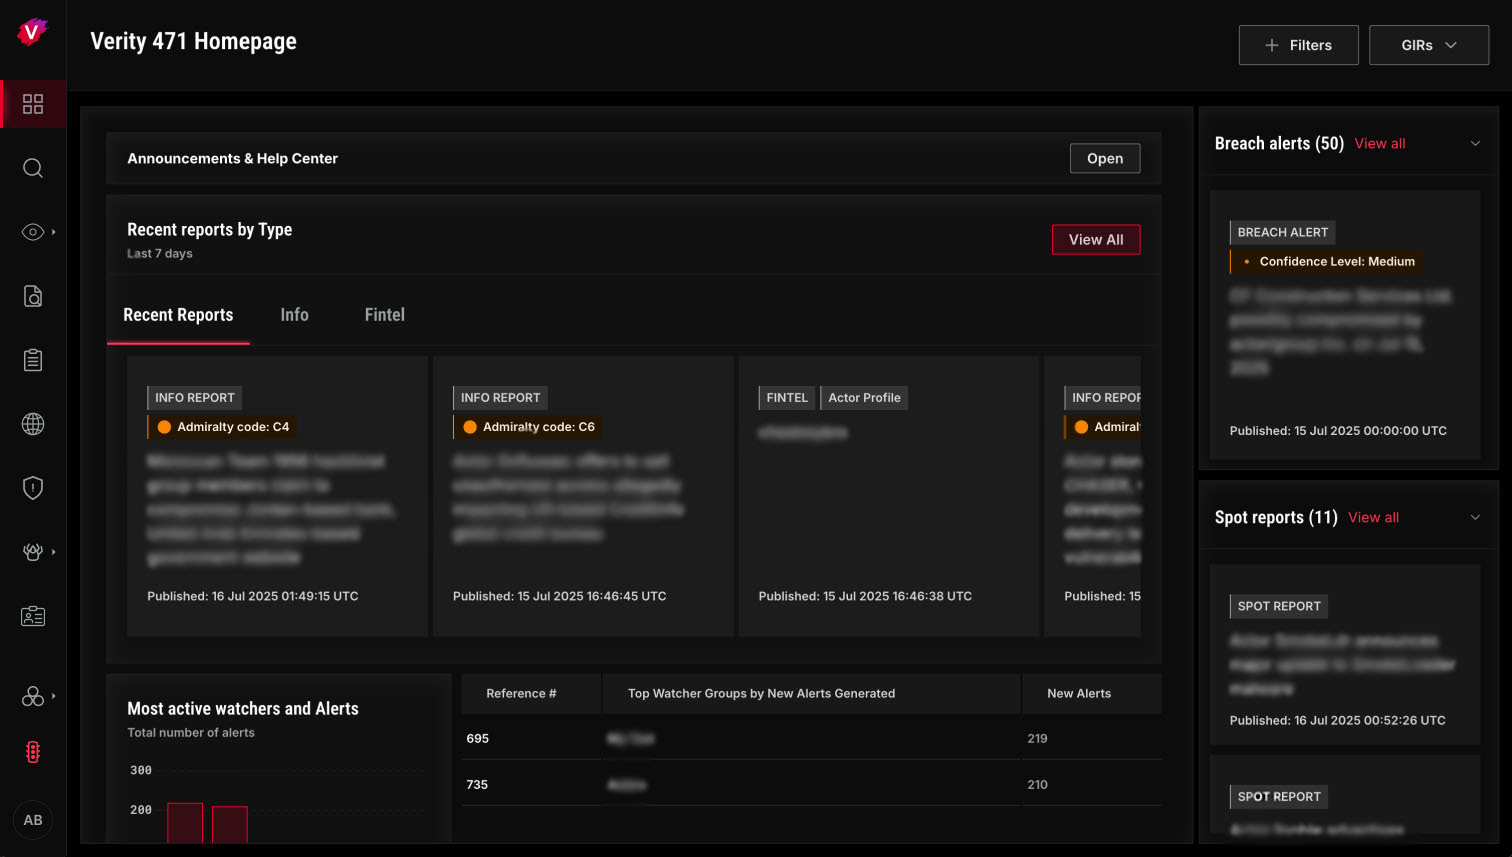Viewport: 1512px width, 857px height.
Task: Collapse the Breach alerts panel chevron
Action: click(x=1475, y=143)
